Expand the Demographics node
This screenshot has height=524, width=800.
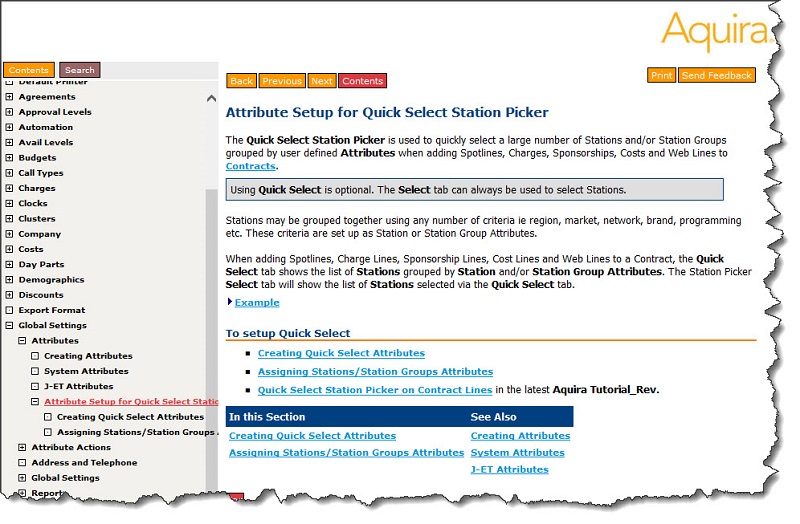(x=9, y=280)
